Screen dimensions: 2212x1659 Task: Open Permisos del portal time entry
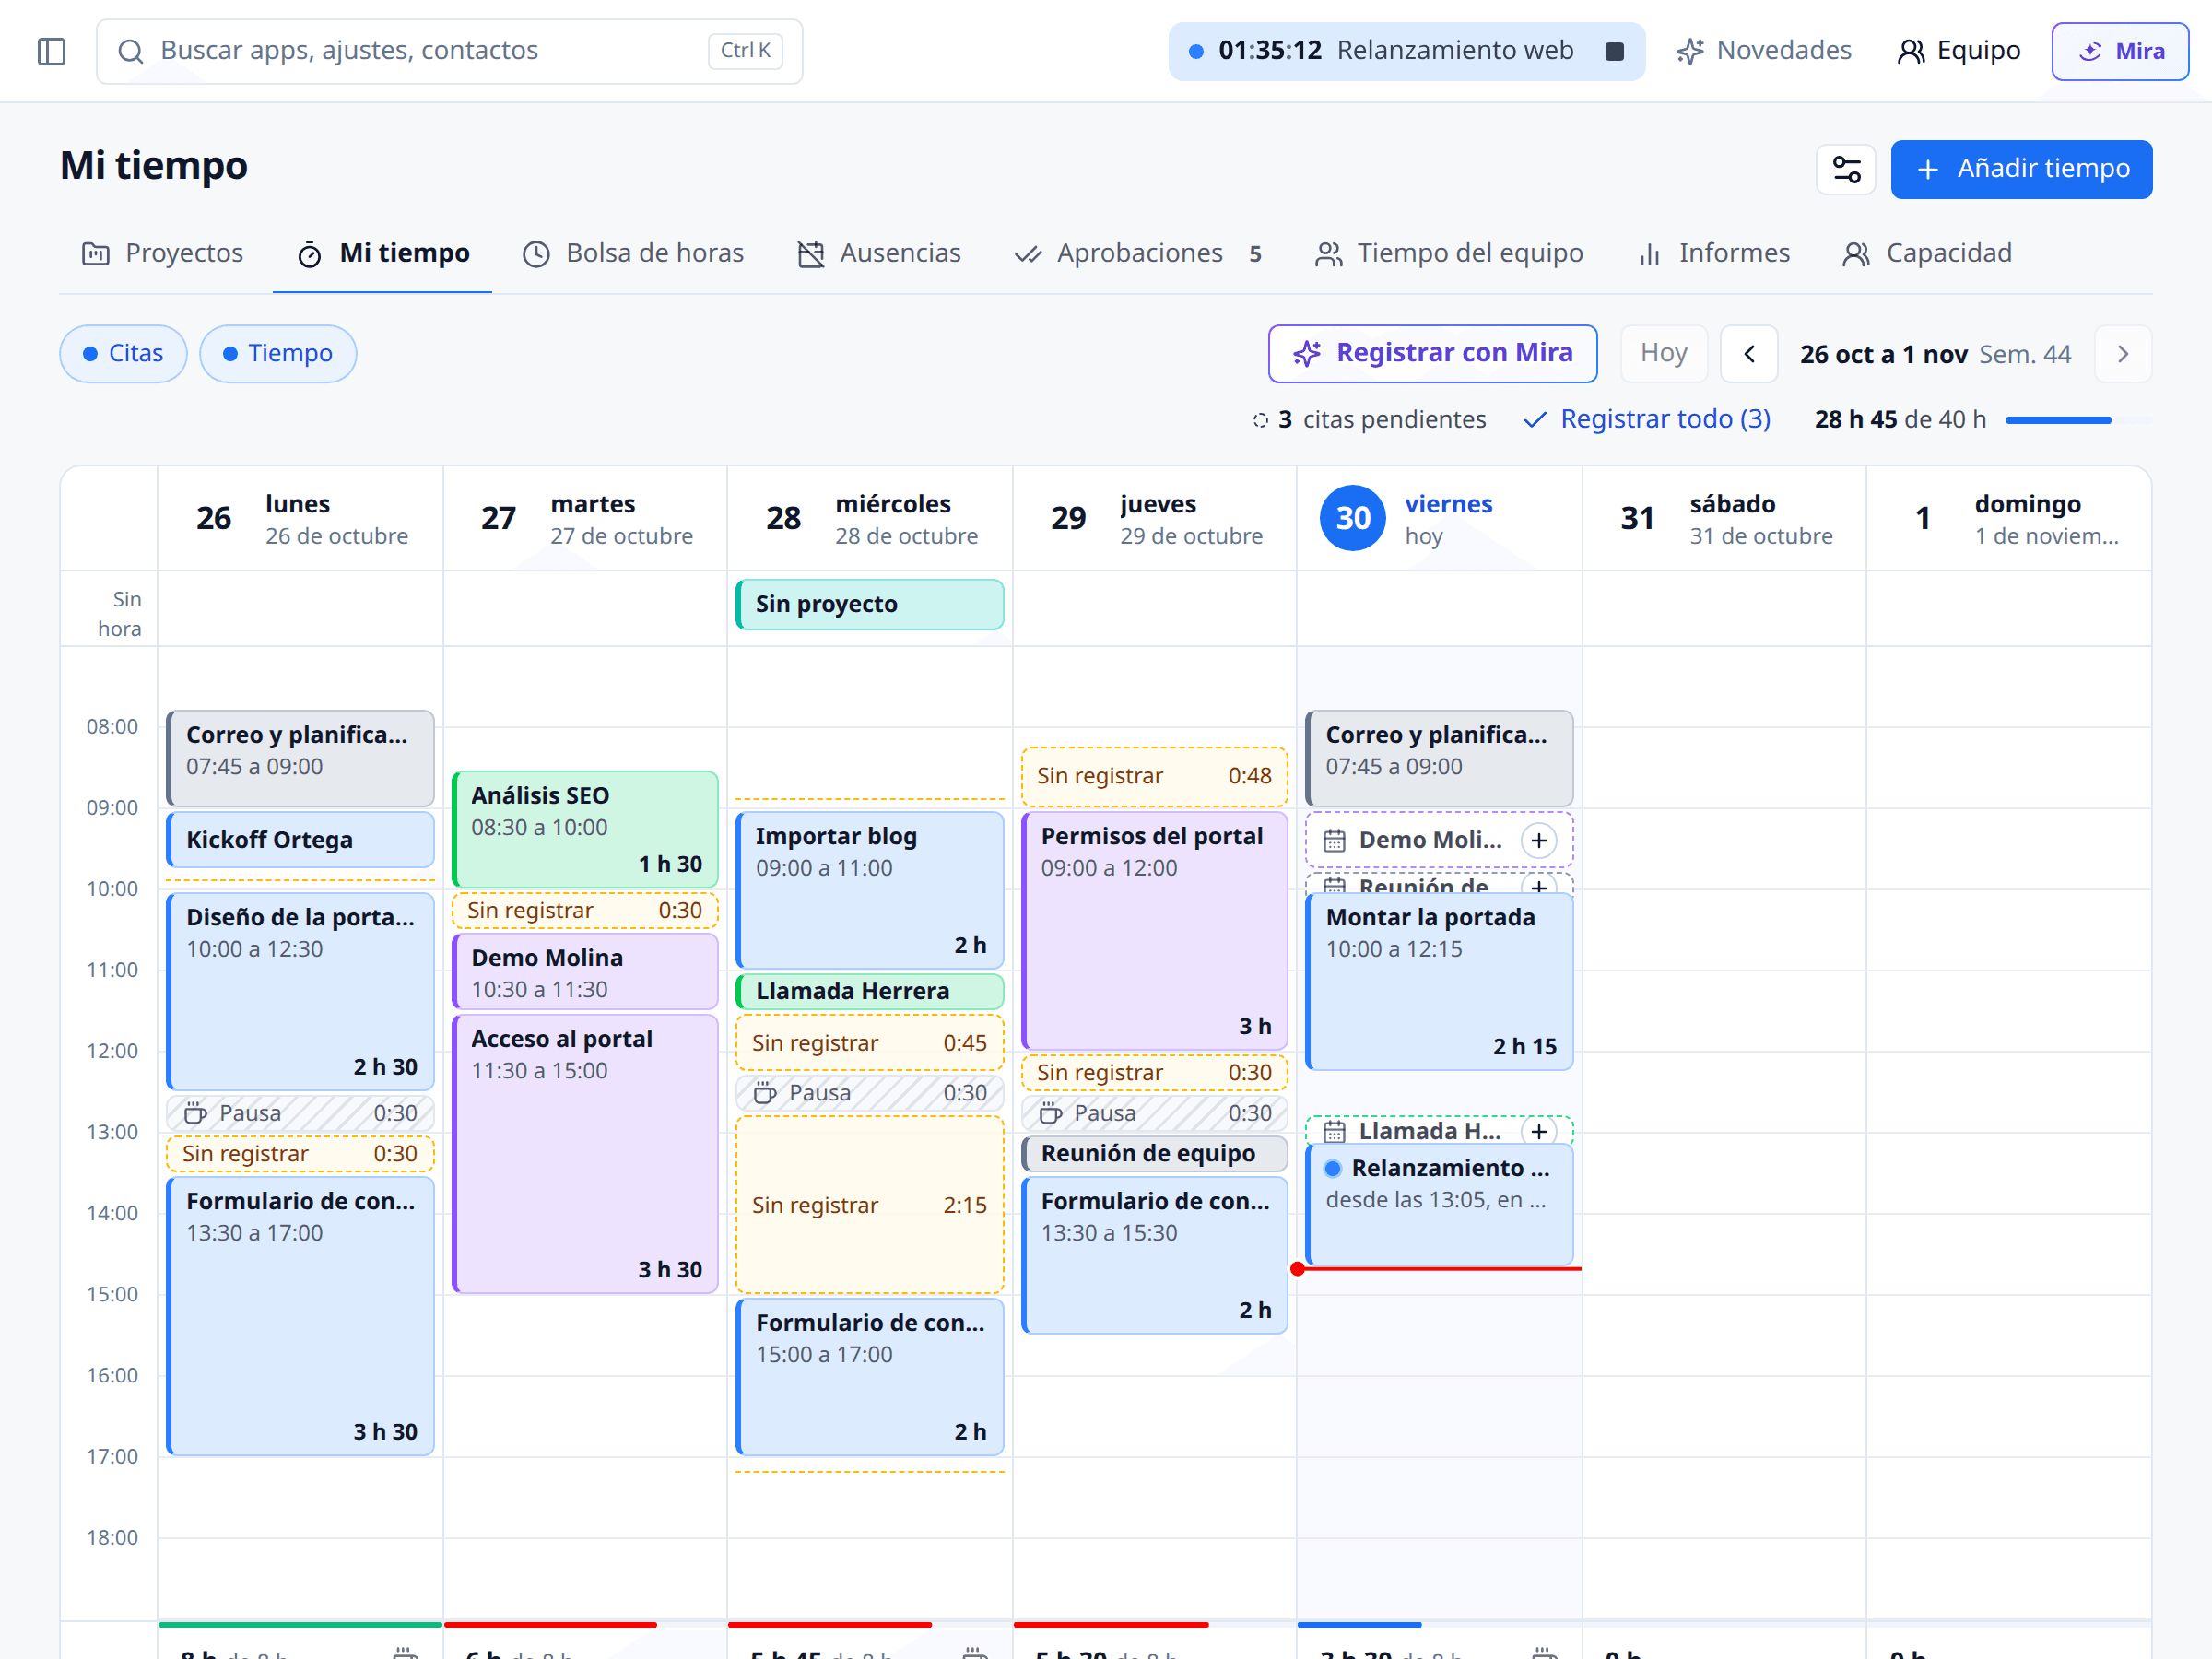1155,931
